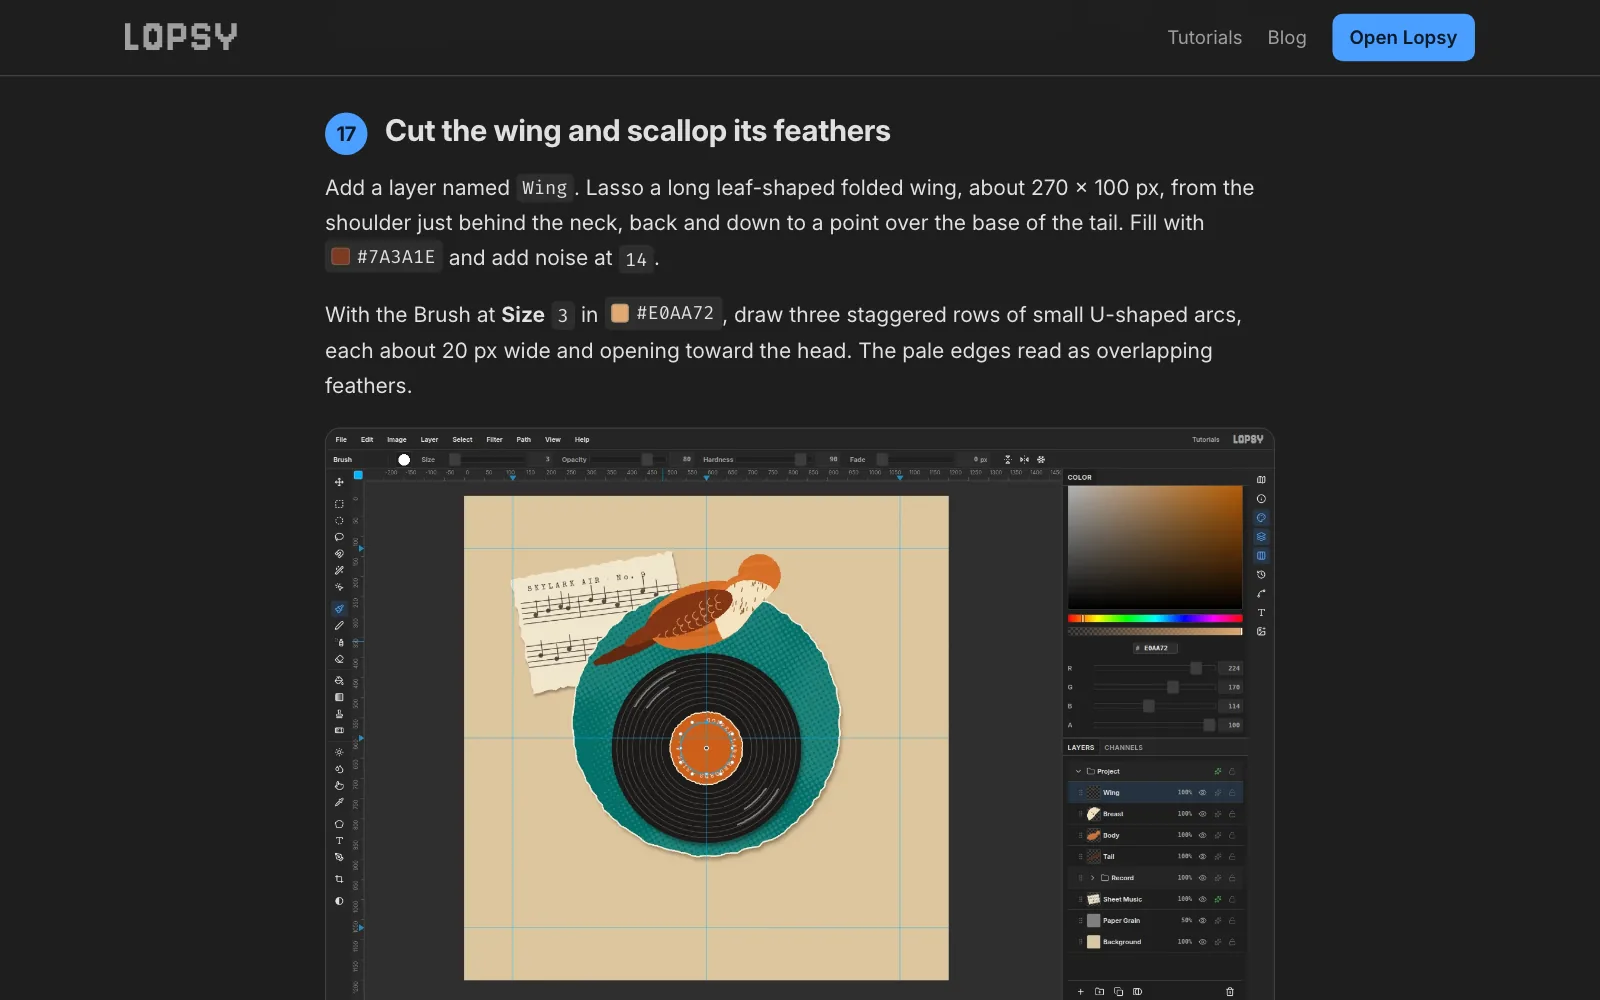The image size is (1600, 1000).
Task: Toggle the Layers panel stack icon
Action: tap(1261, 537)
